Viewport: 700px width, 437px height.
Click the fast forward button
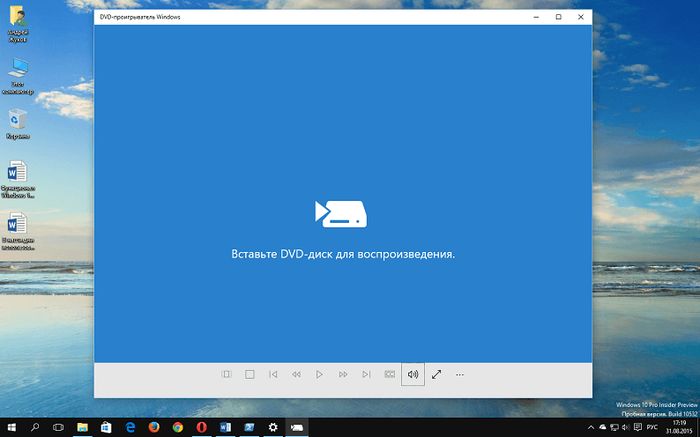coord(343,374)
